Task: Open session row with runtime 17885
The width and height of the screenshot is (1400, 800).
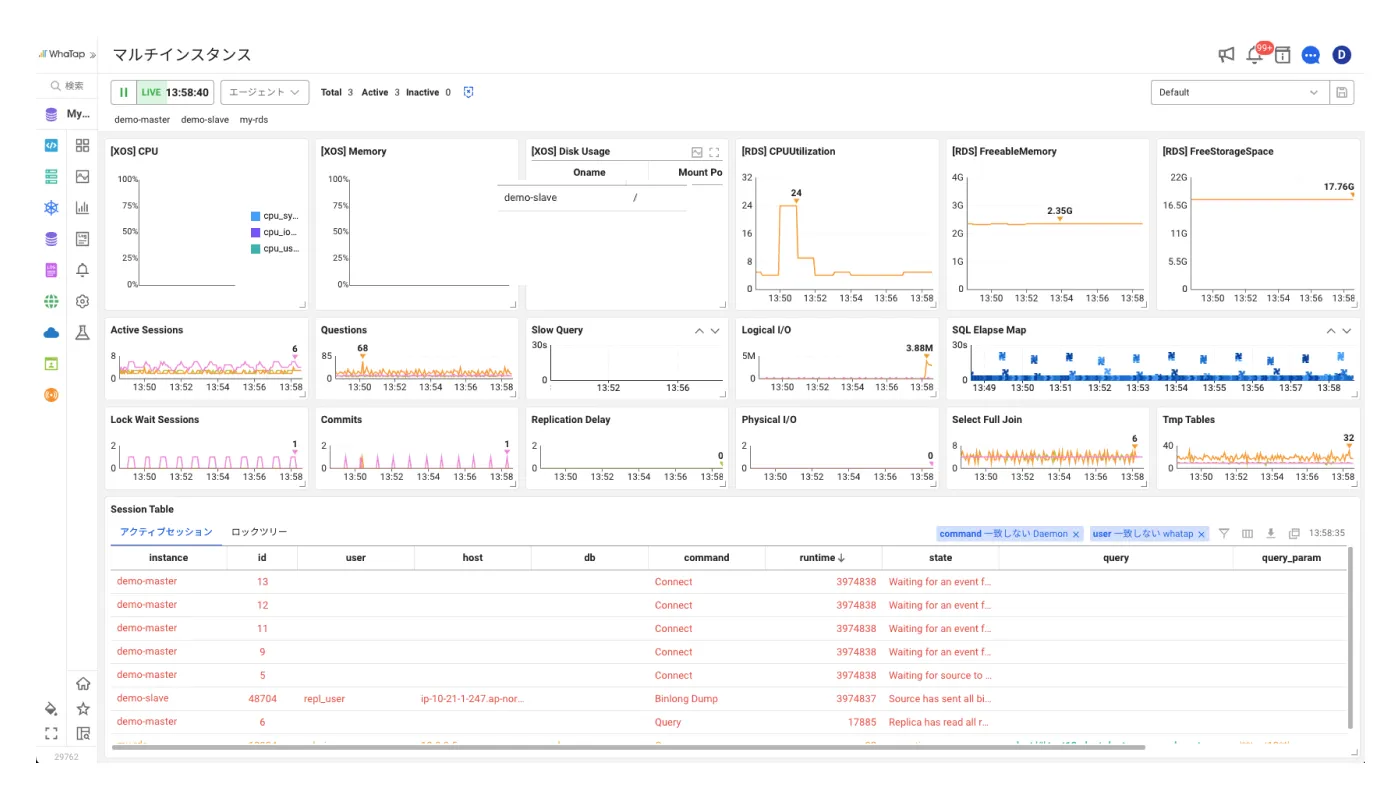Action: (728, 722)
